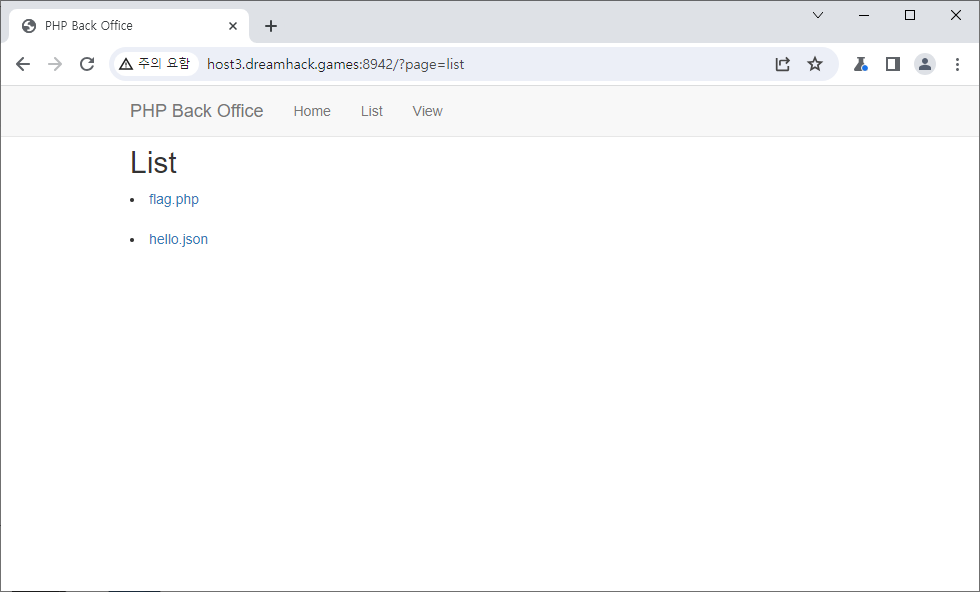
Task: Click the browser forward arrow
Action: pos(55,64)
